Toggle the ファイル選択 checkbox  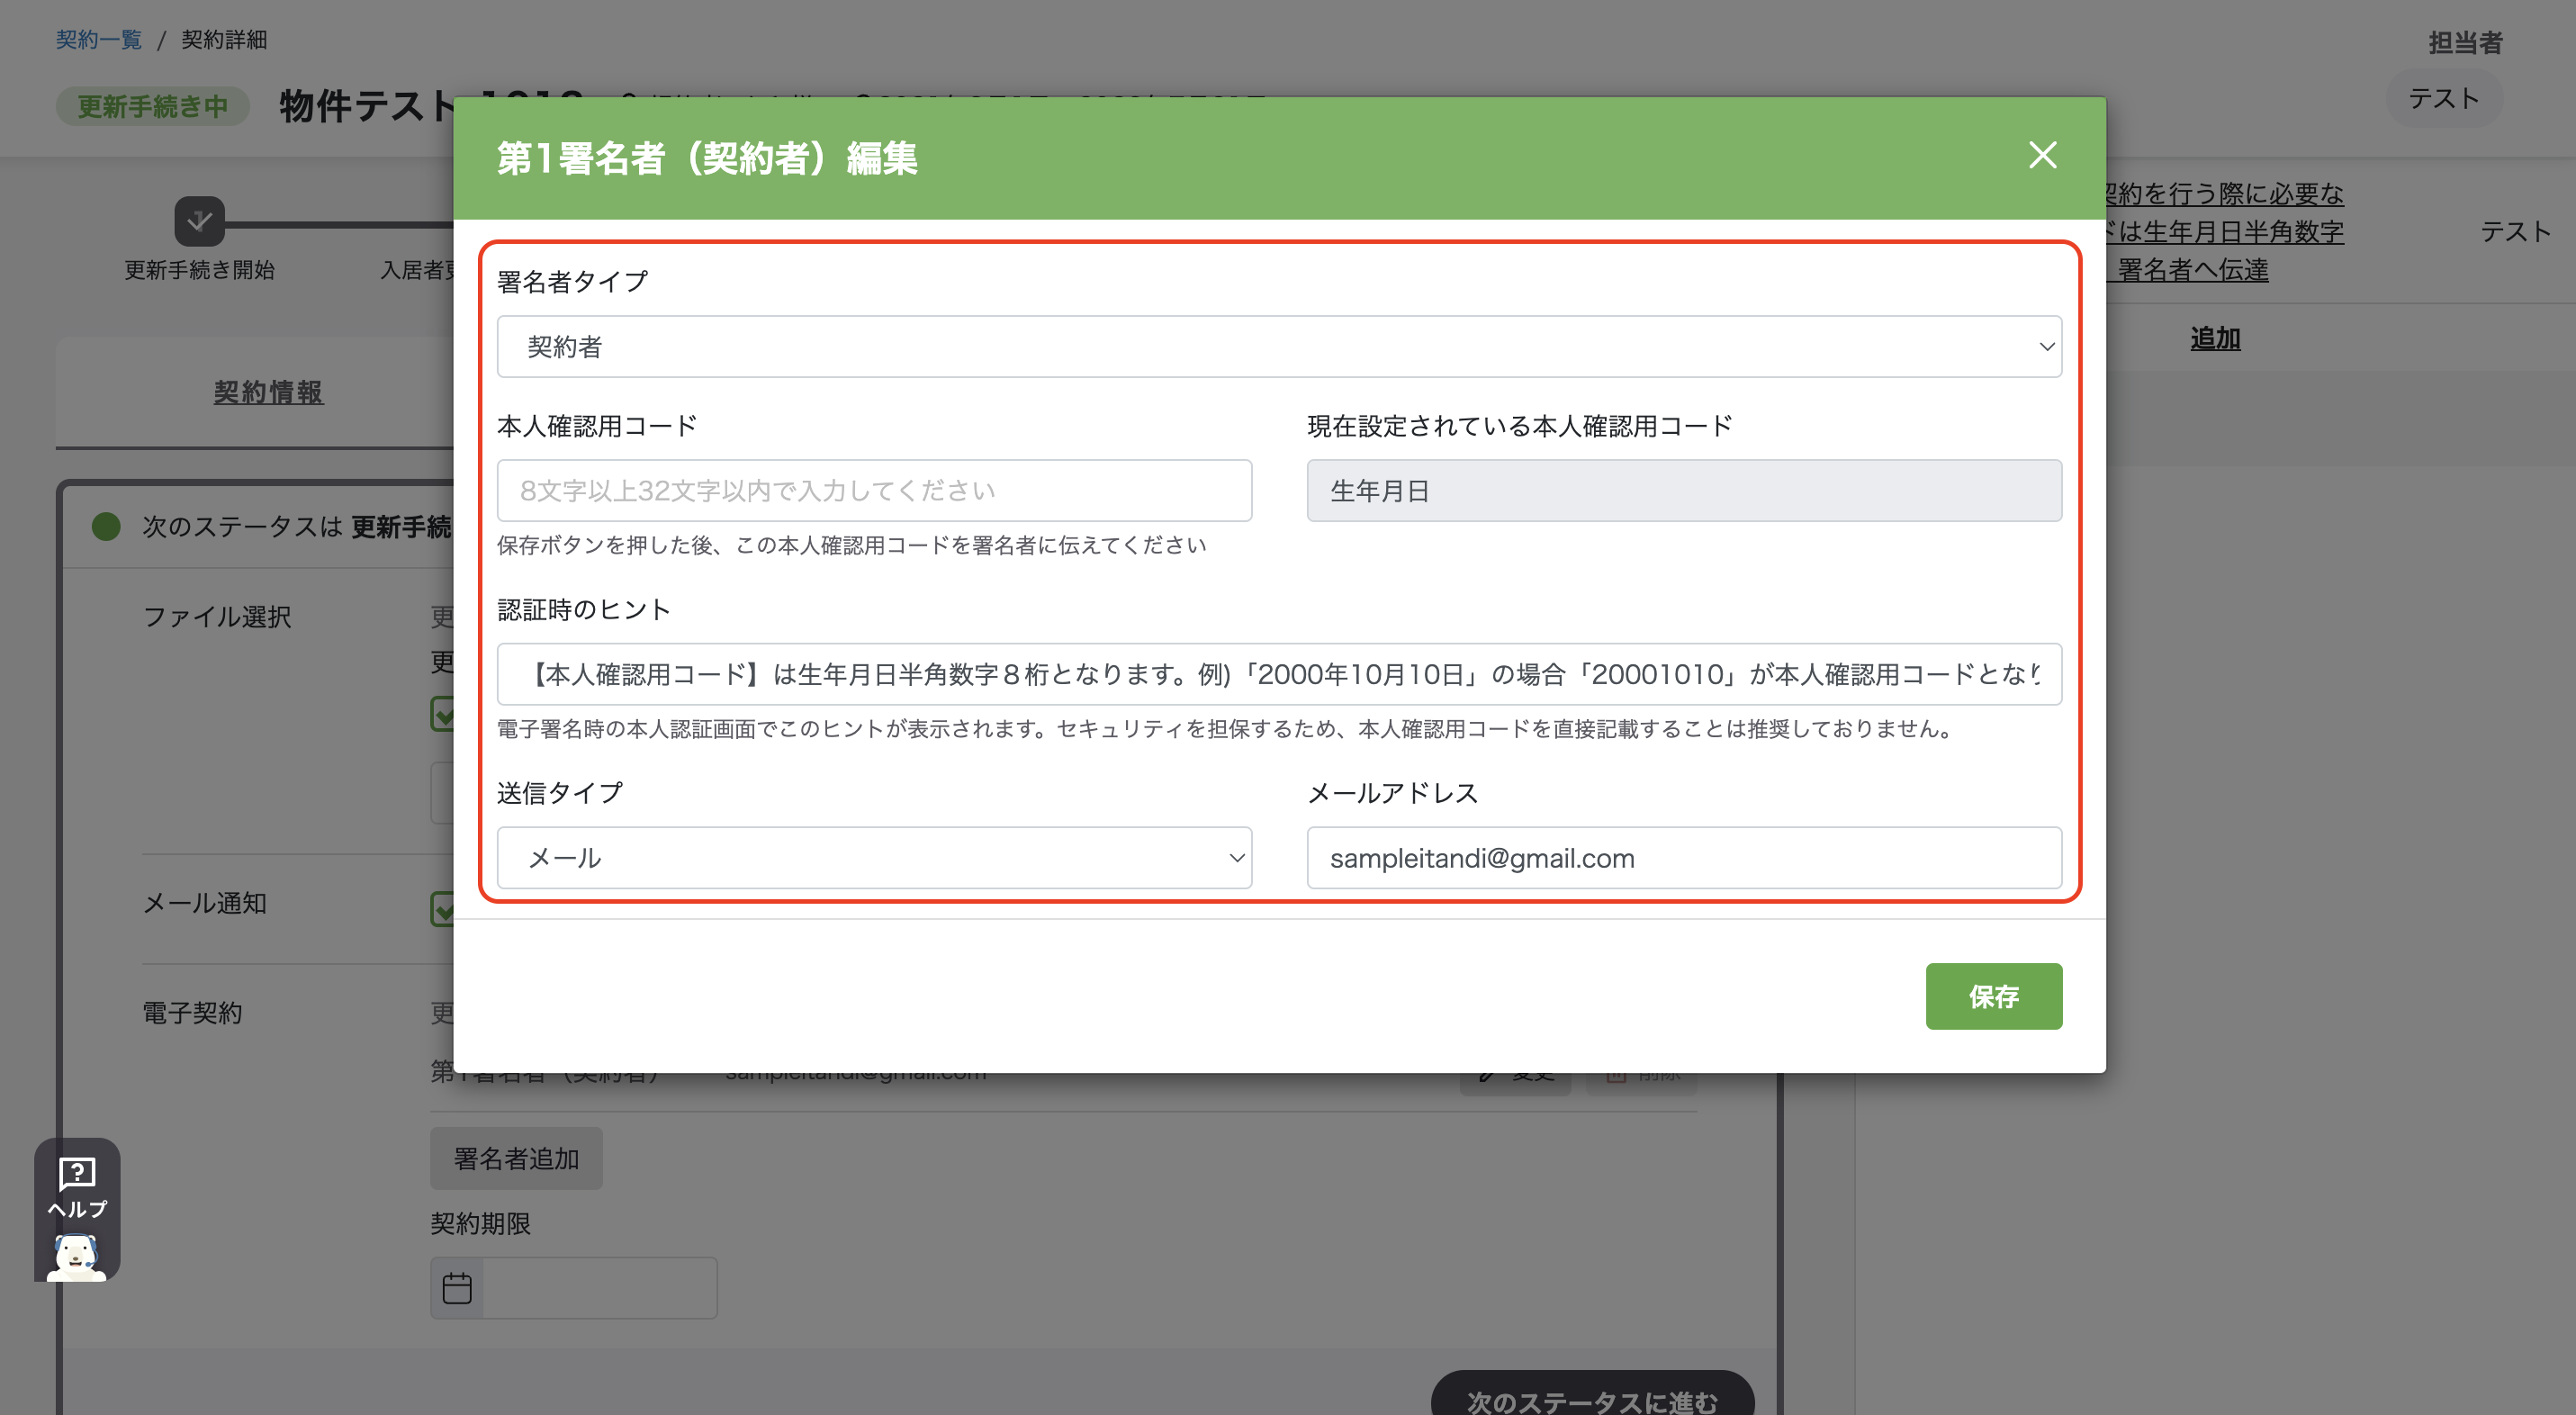(x=443, y=714)
